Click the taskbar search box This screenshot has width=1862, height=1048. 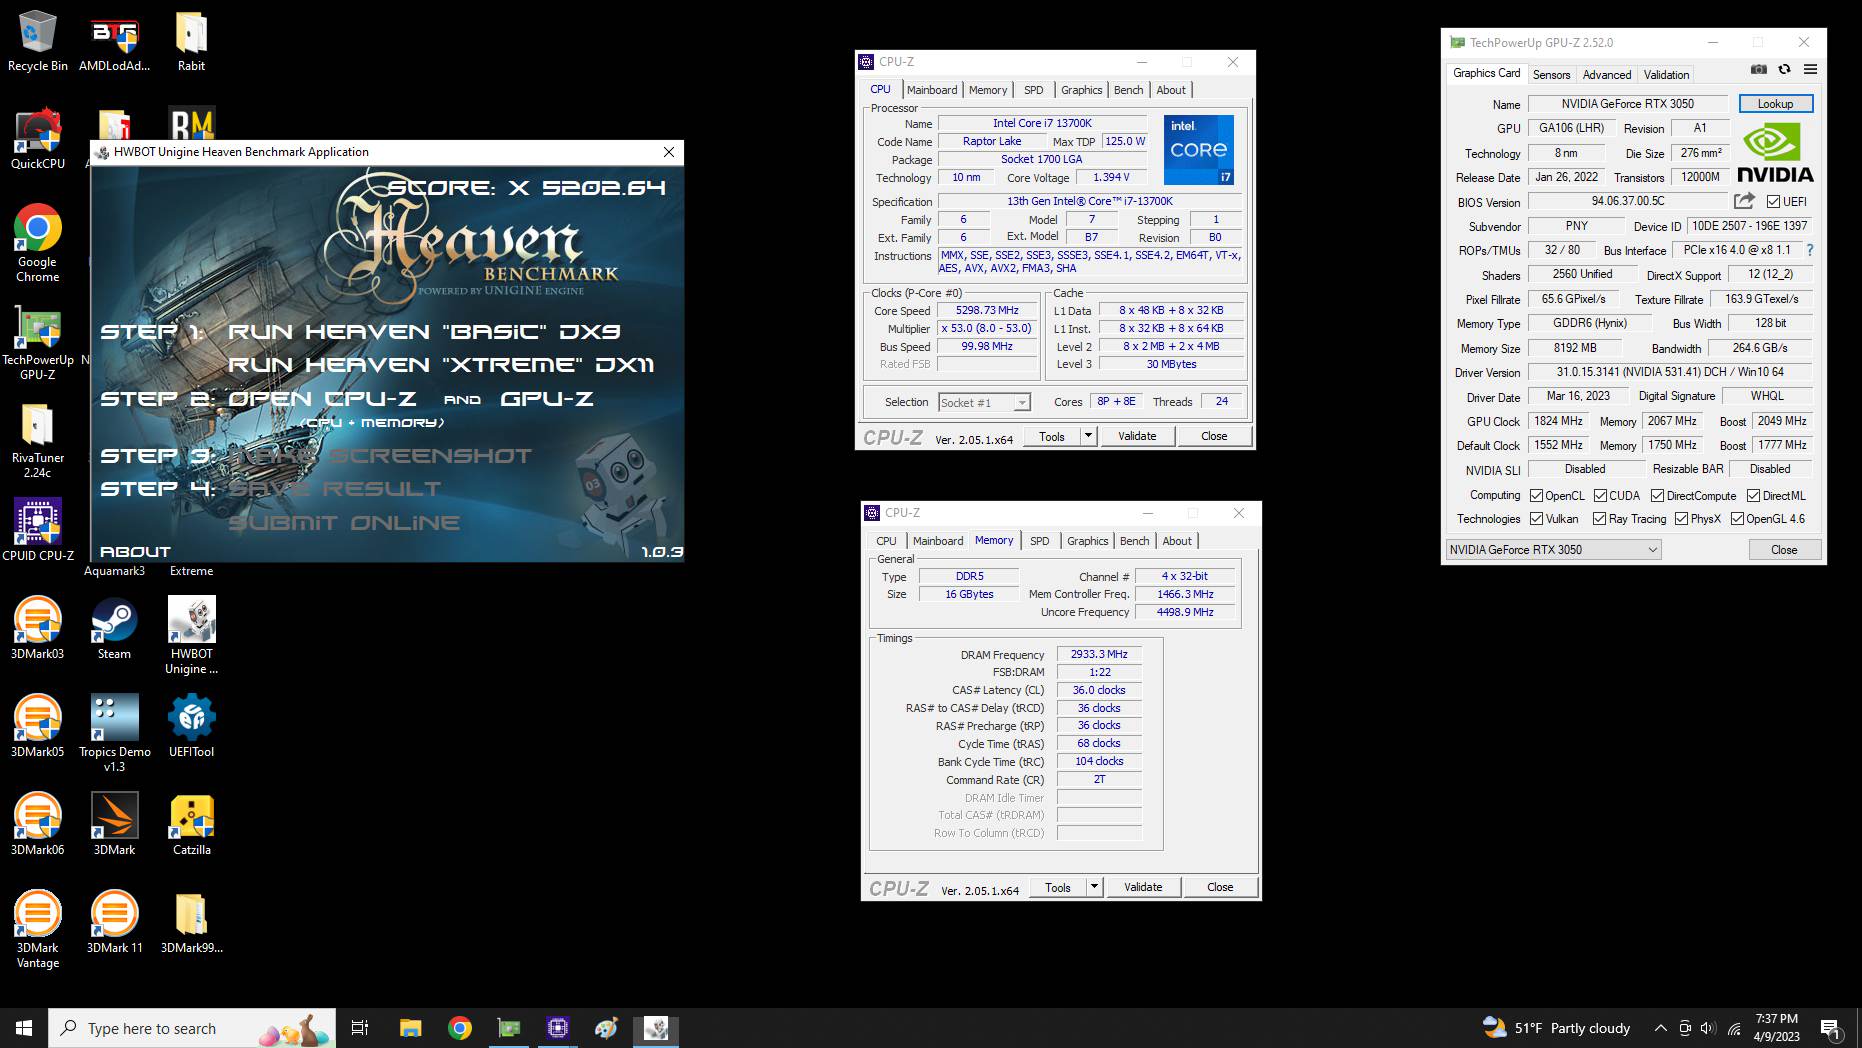[192, 1028]
